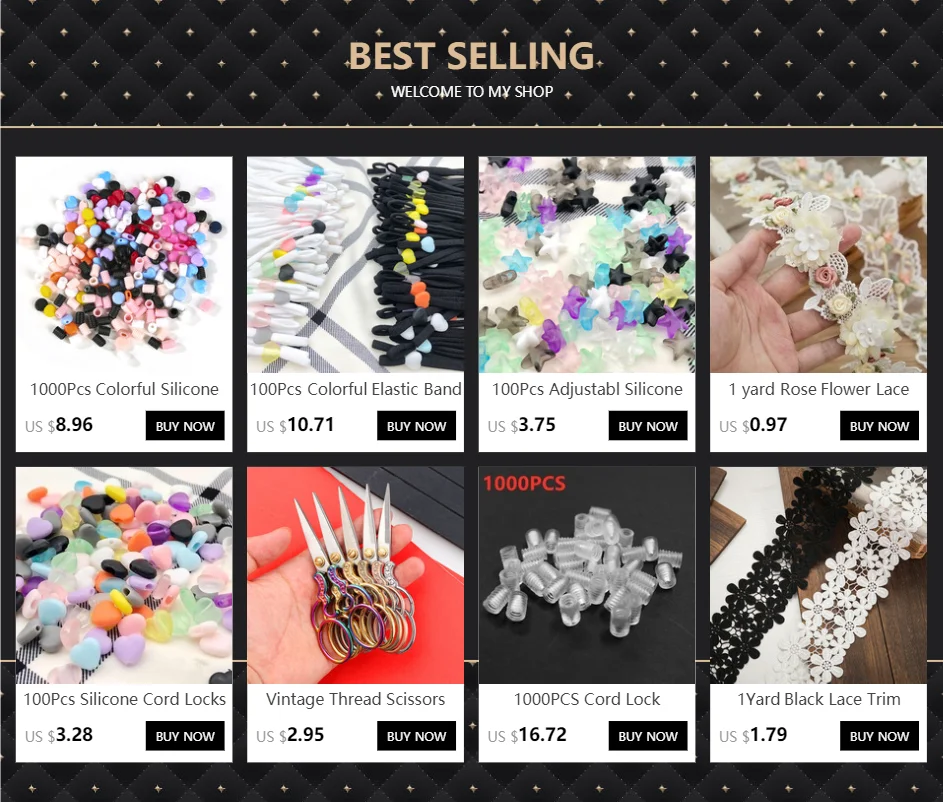
Task: Buy the $3.28 Silicone Cord Locks
Action: [185, 736]
